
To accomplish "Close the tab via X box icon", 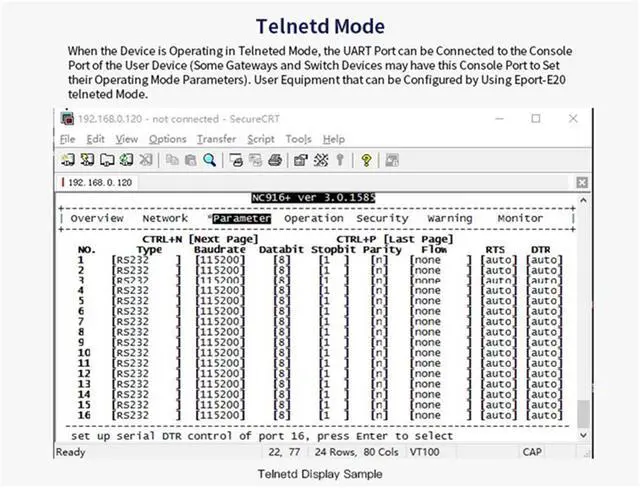I will point(582,182).
